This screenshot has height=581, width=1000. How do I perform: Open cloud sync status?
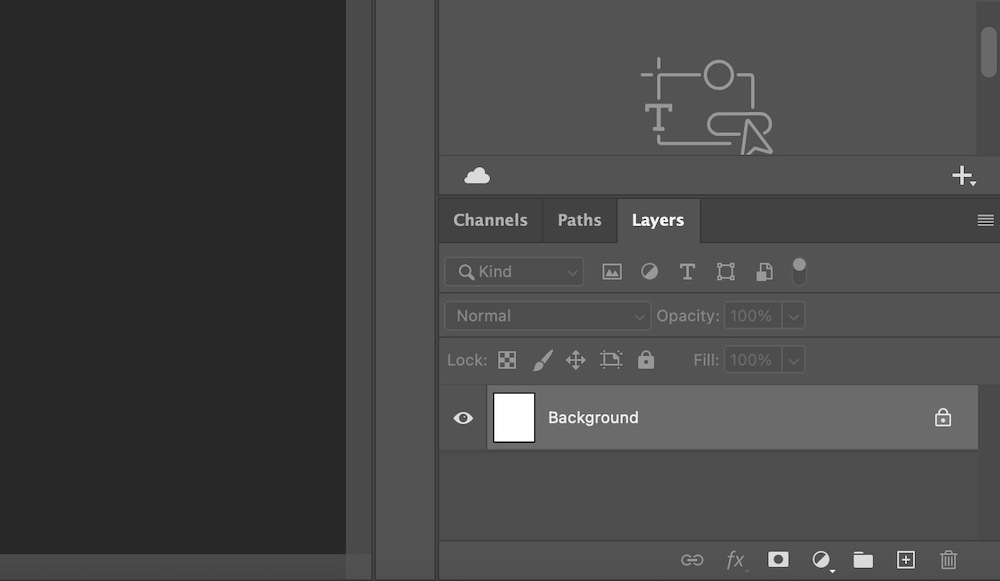point(477,175)
